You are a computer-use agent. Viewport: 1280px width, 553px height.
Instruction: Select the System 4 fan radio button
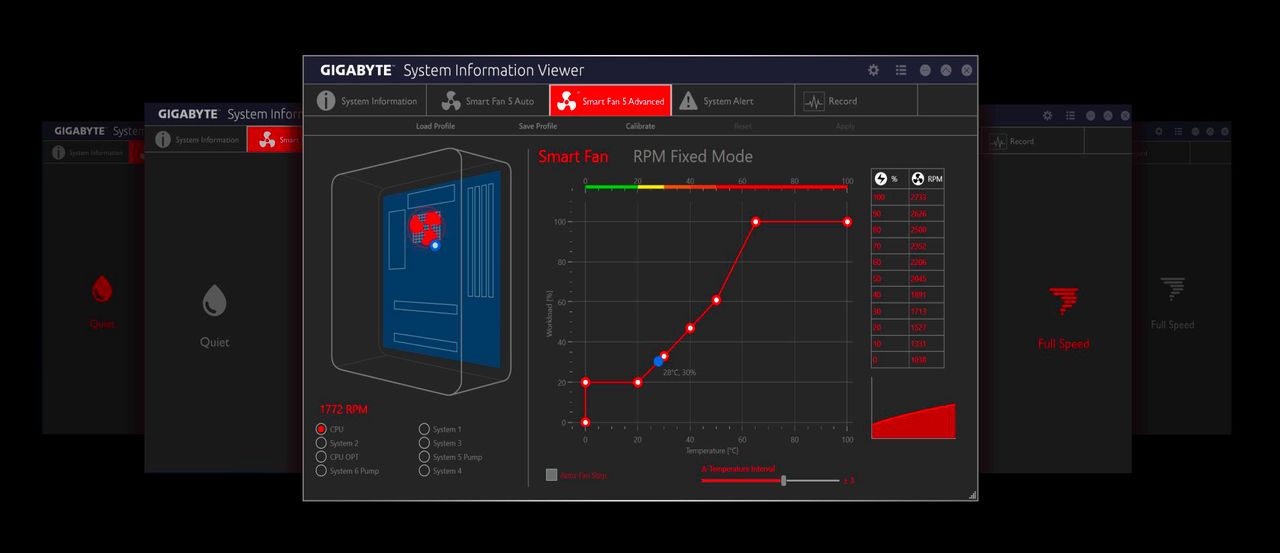[x=424, y=471]
